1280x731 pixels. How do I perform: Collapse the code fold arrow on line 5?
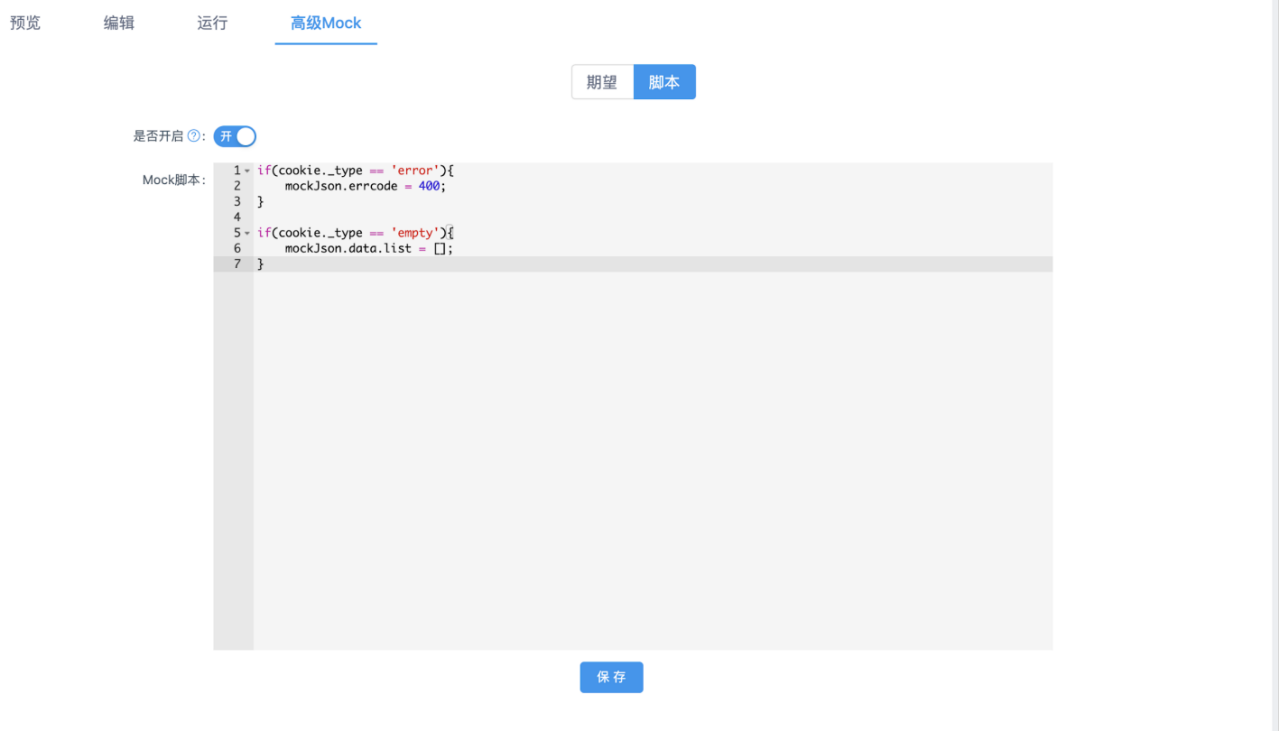(x=247, y=233)
